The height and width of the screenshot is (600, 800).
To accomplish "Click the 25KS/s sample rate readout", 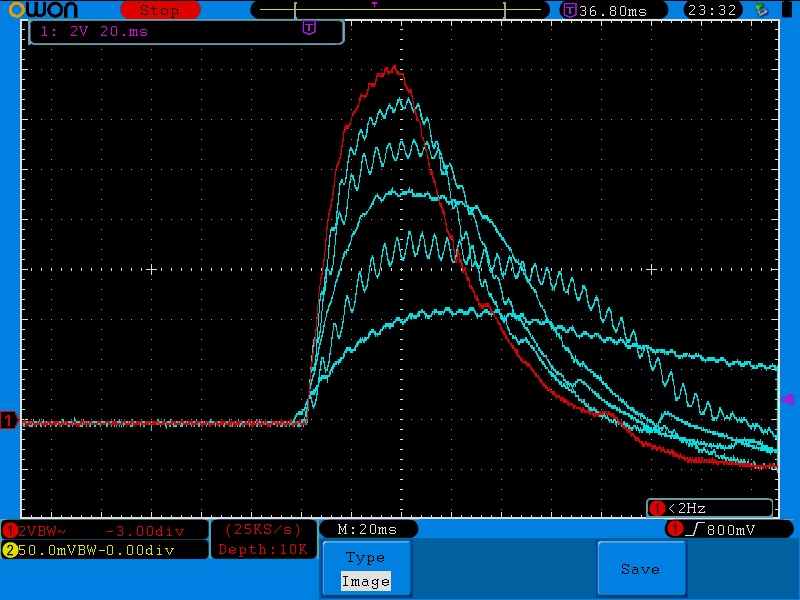I will [x=264, y=529].
